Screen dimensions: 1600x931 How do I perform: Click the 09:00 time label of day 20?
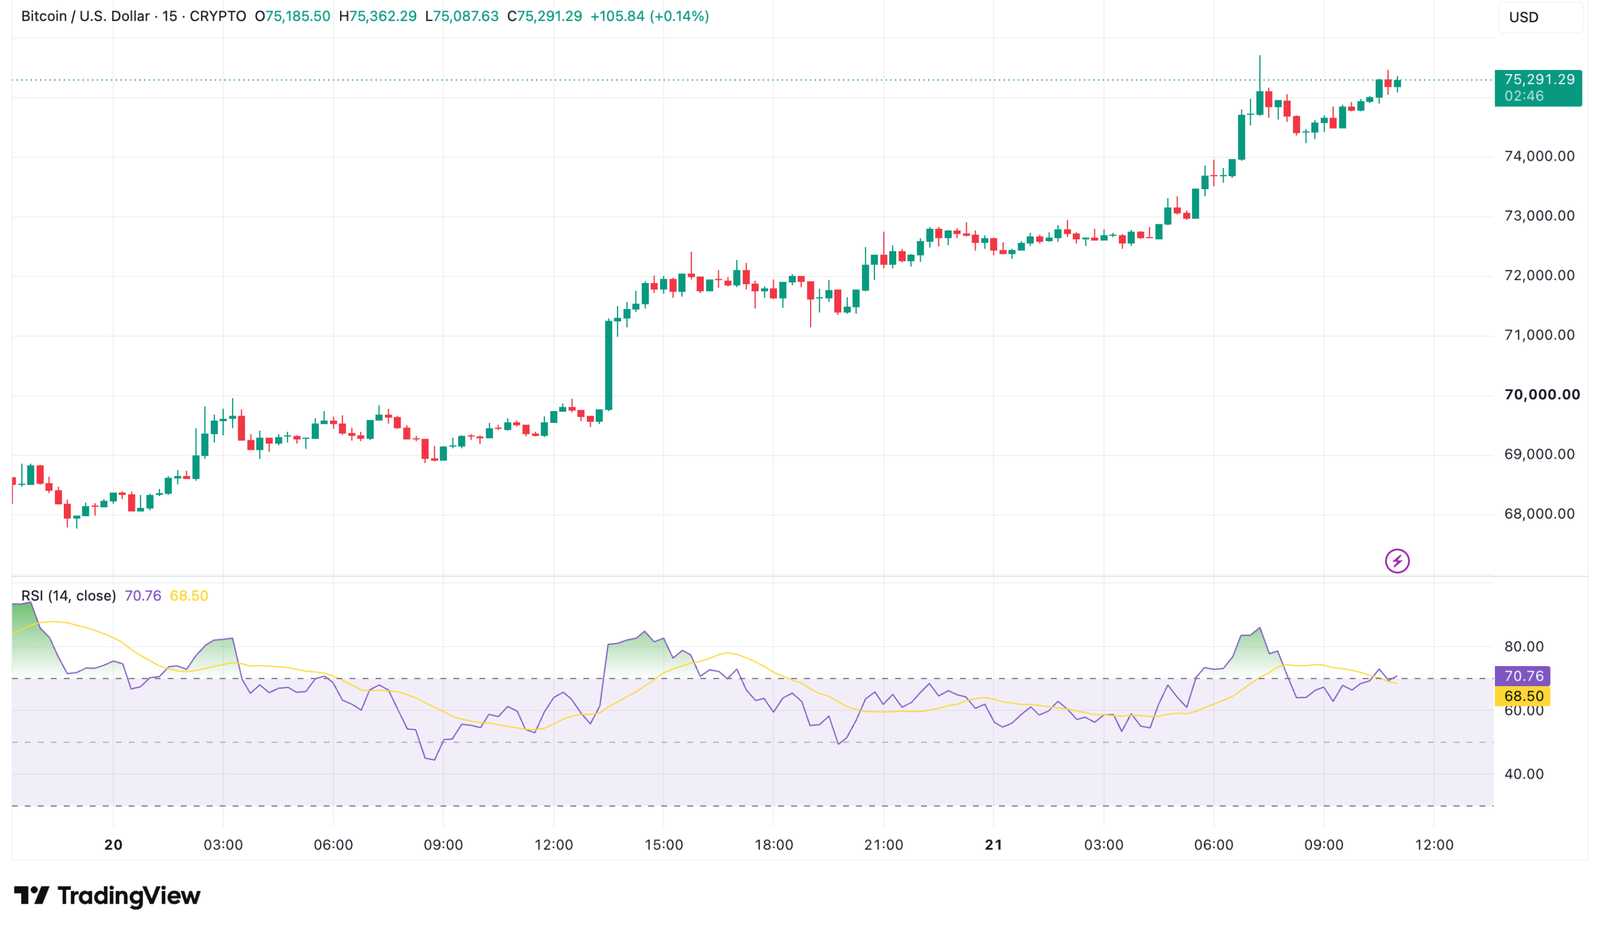click(x=443, y=845)
